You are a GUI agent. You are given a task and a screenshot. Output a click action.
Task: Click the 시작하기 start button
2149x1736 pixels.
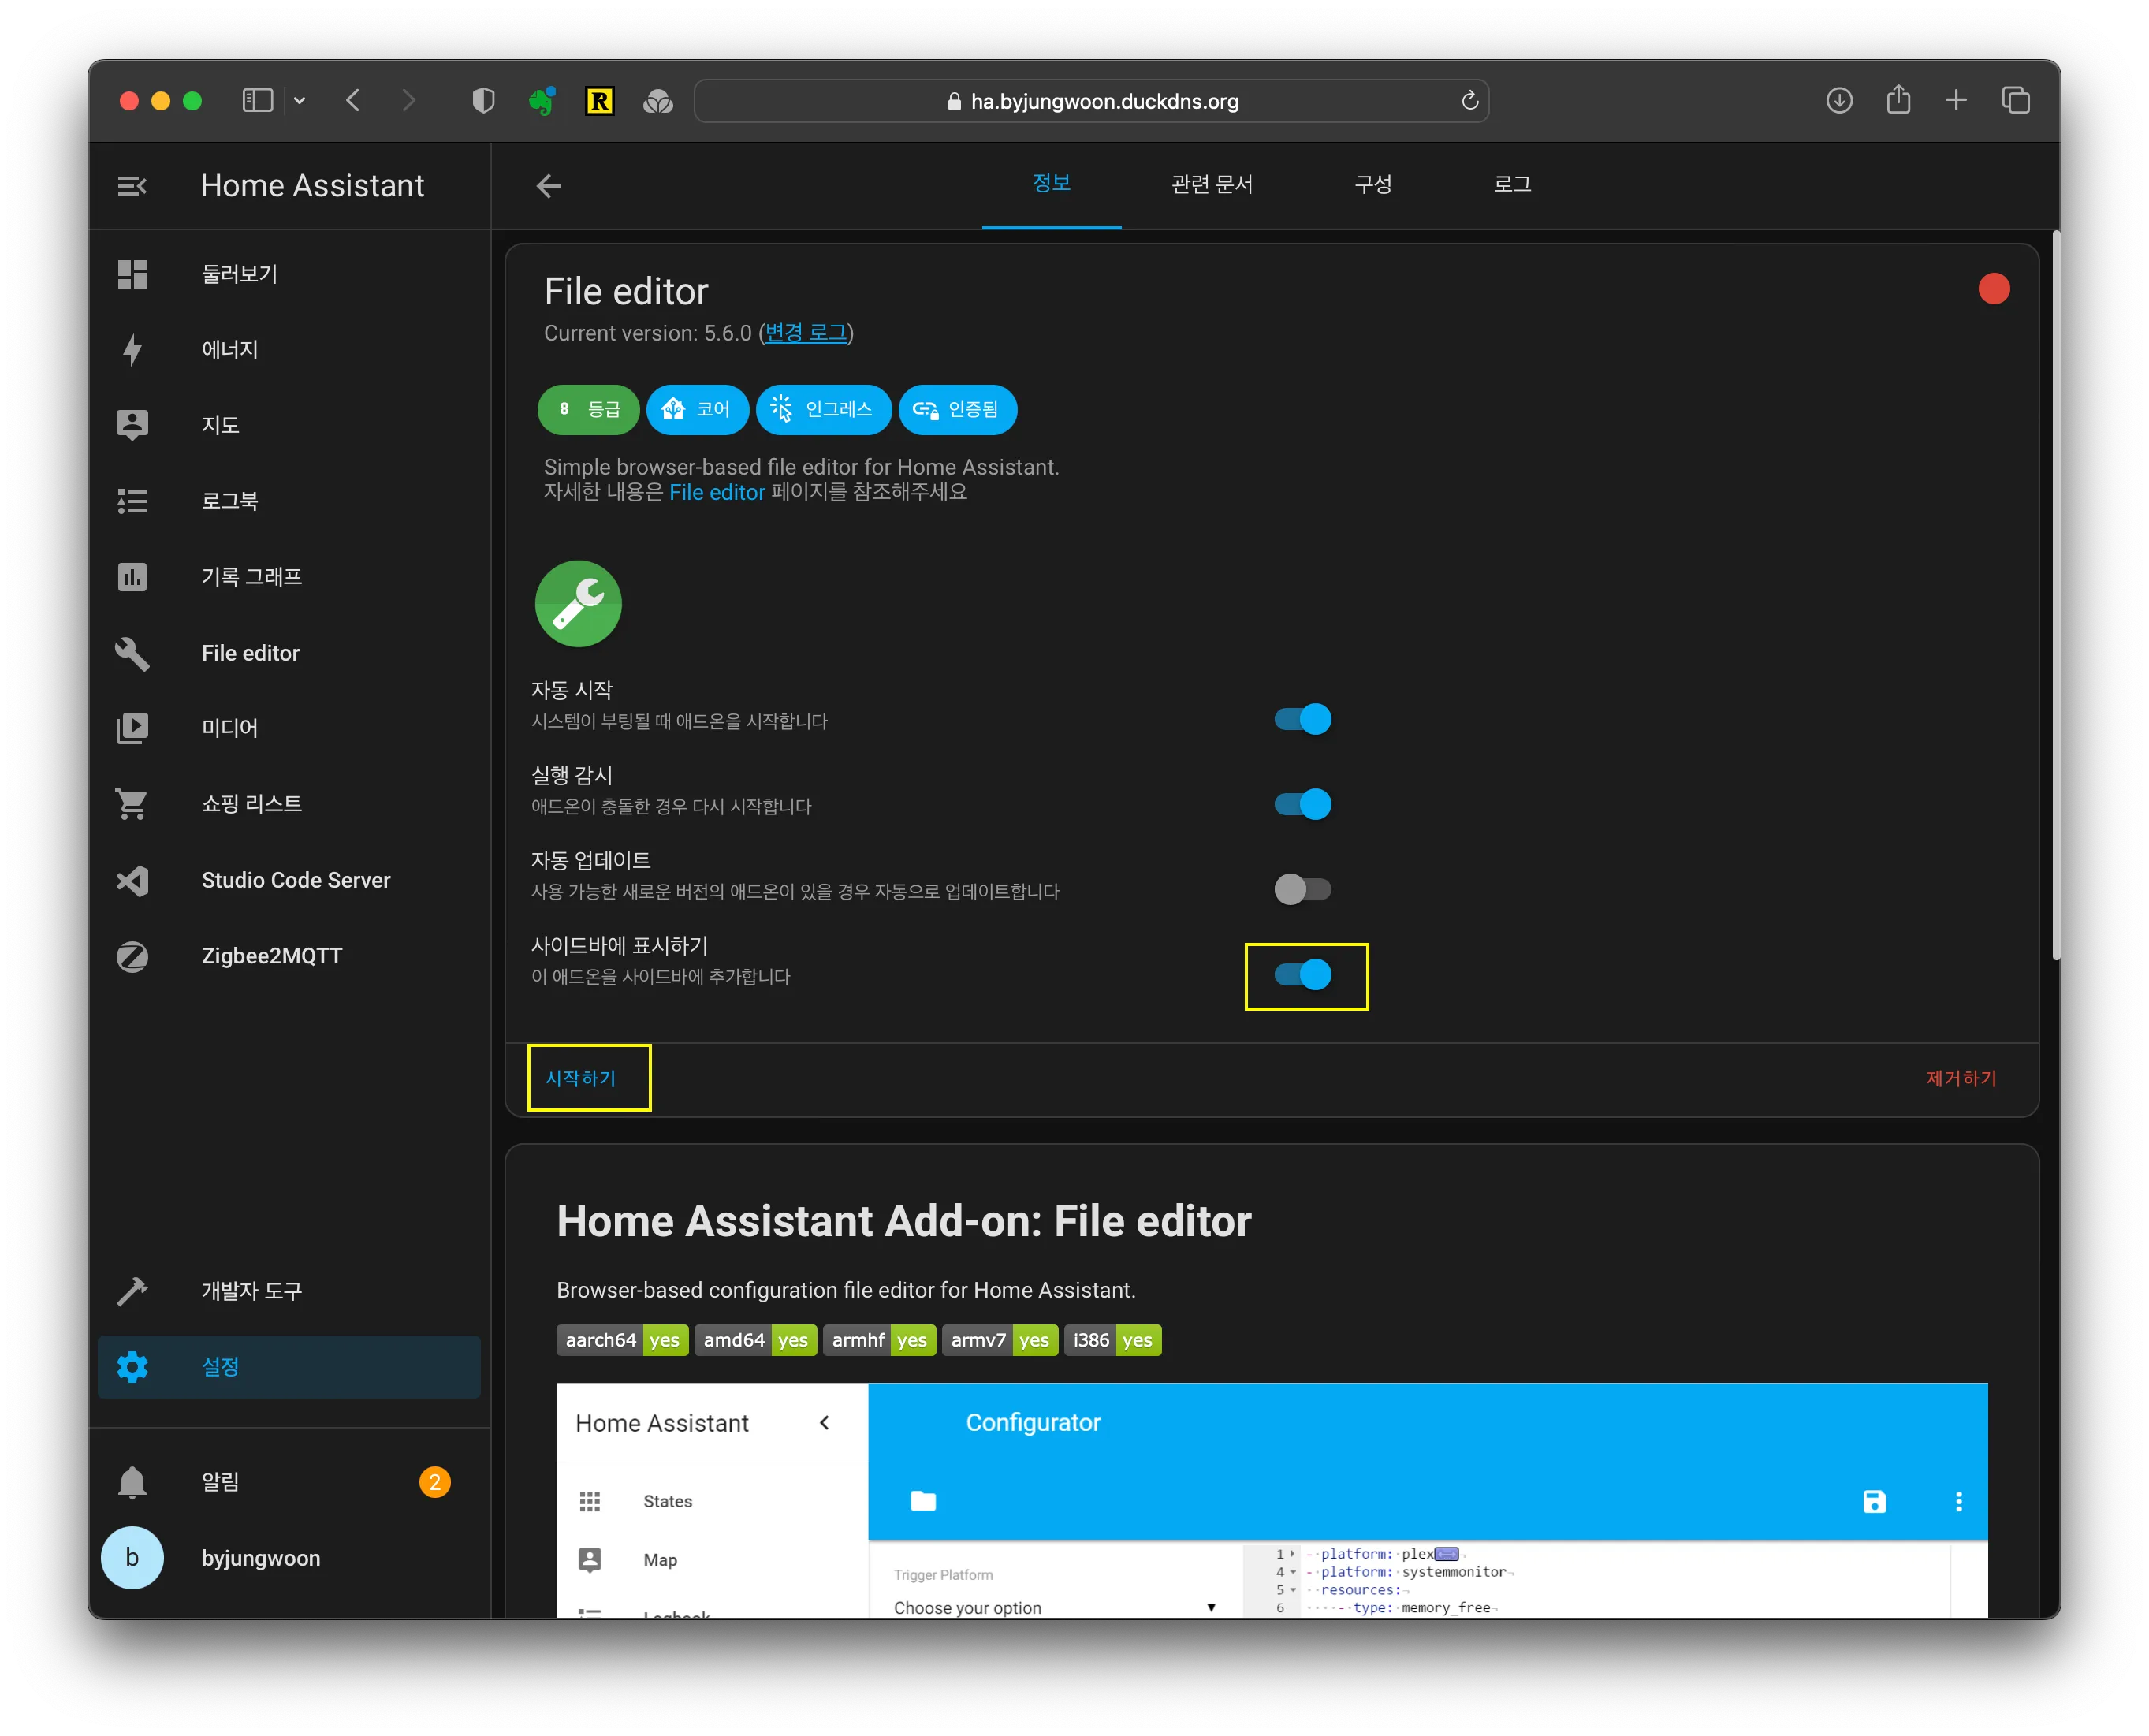(x=580, y=1078)
